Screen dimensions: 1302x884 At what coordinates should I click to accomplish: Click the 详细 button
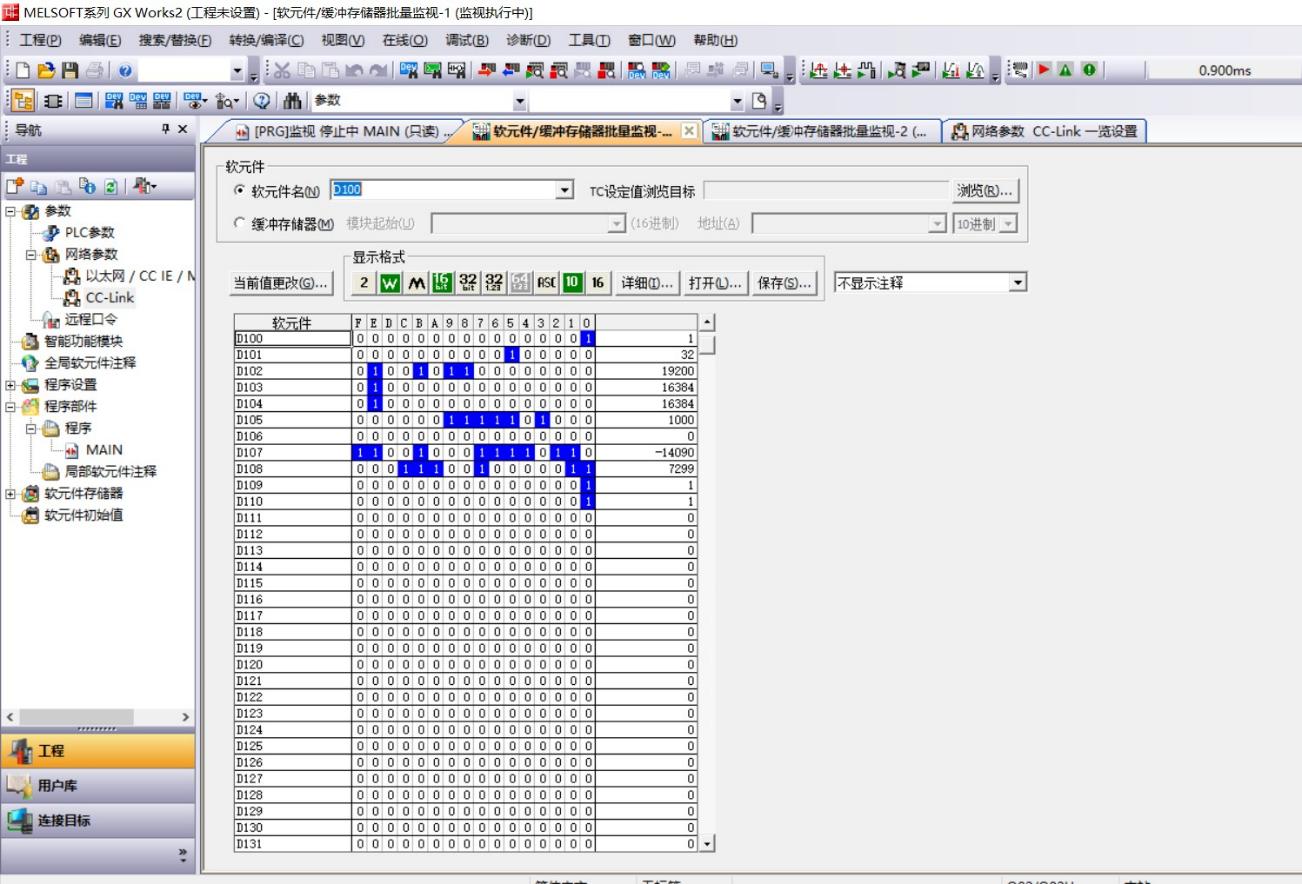tap(647, 283)
